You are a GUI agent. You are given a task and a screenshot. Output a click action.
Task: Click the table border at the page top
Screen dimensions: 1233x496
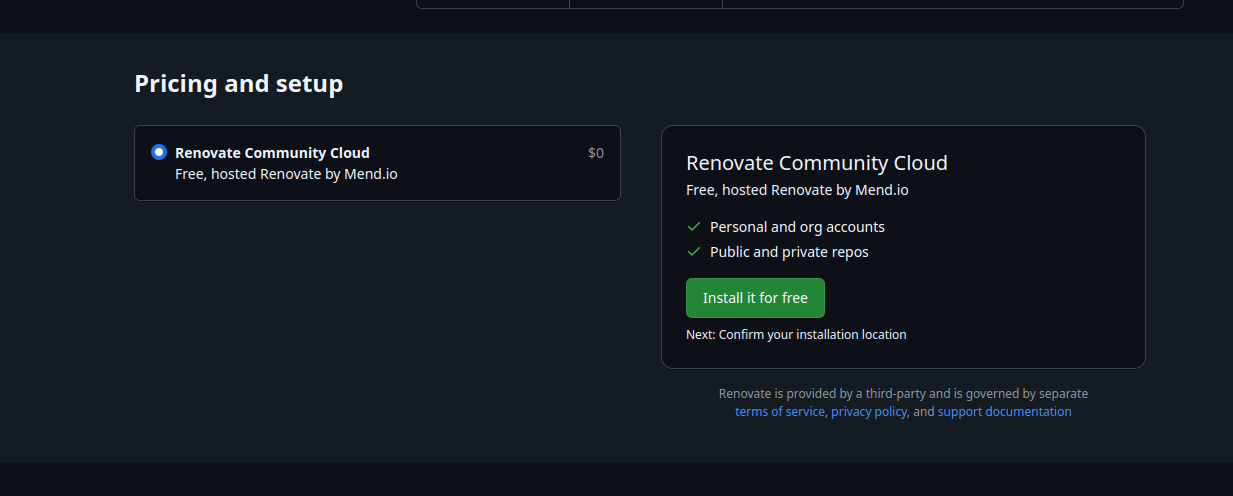pos(800,8)
